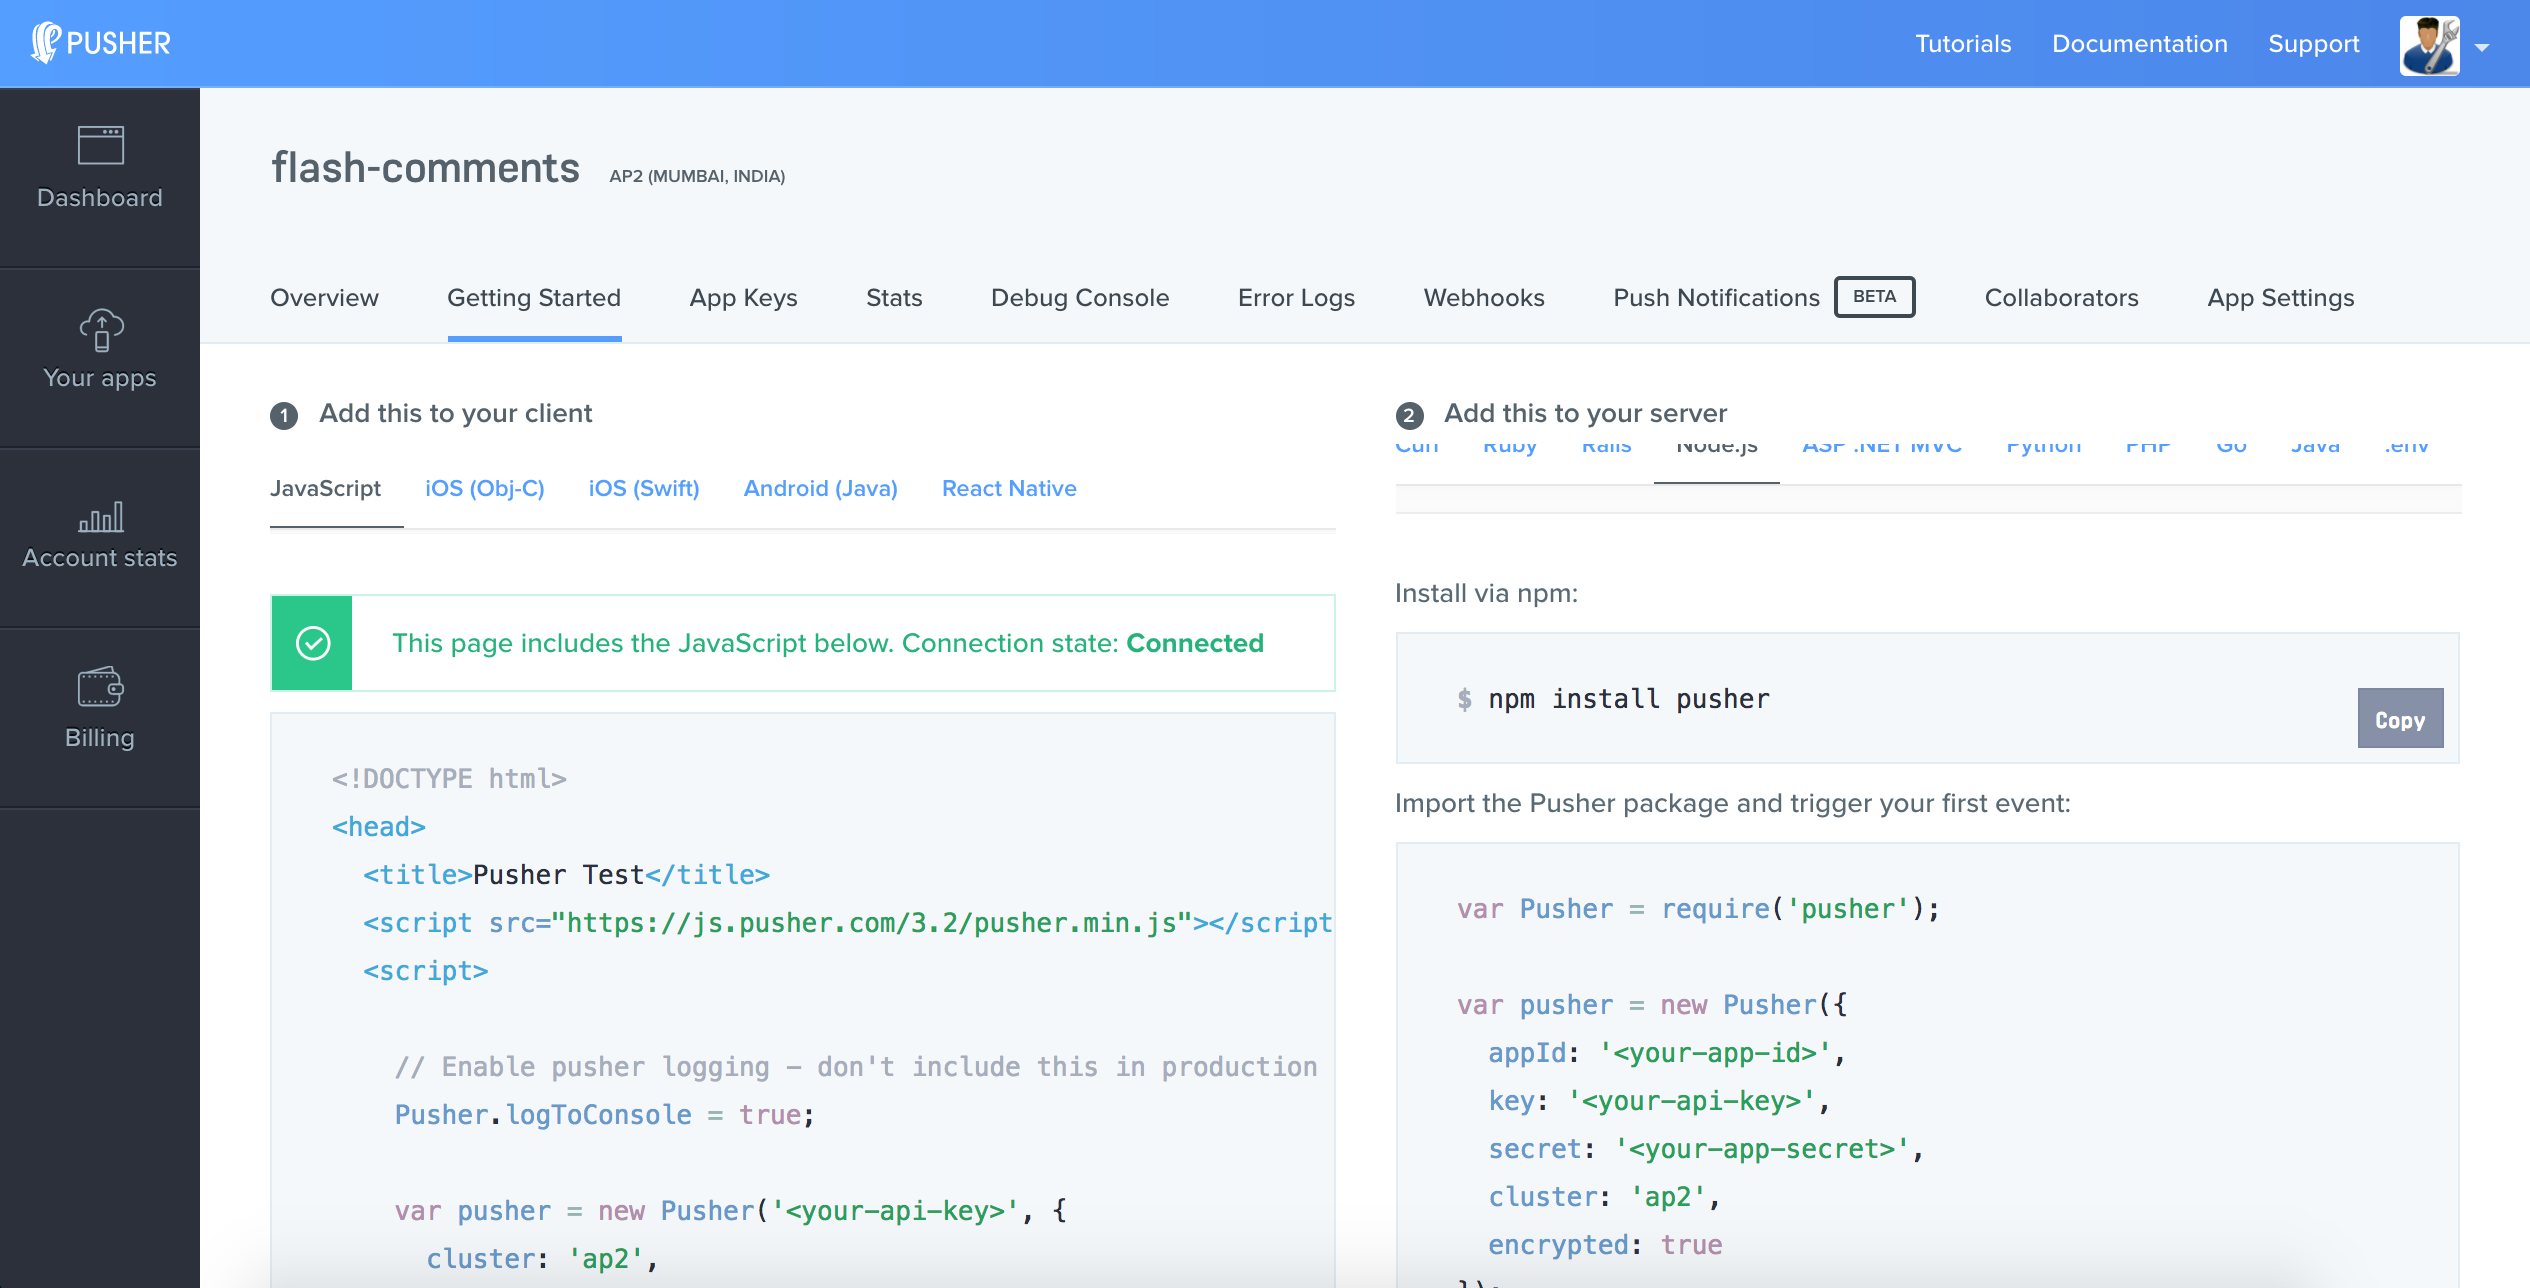Screen dimensions: 2530x1288
Task: Click the green Connected status checkmark
Action: pyautogui.click(x=311, y=643)
